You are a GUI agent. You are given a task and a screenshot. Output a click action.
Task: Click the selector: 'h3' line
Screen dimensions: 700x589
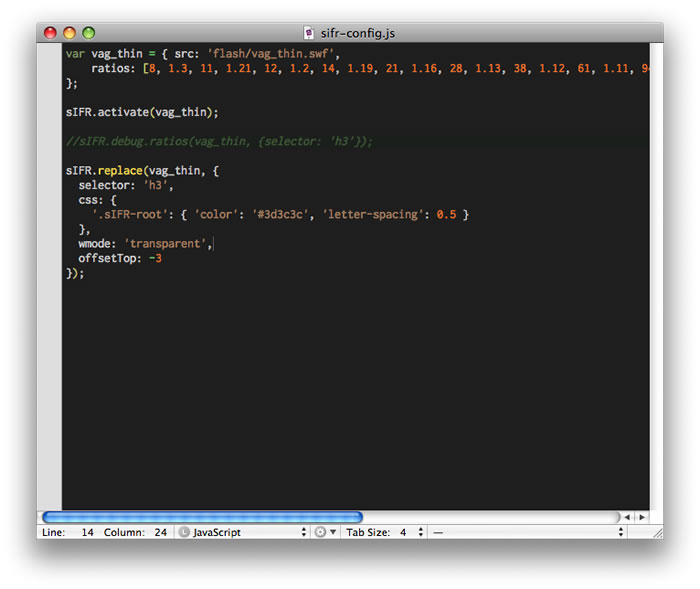(x=126, y=185)
